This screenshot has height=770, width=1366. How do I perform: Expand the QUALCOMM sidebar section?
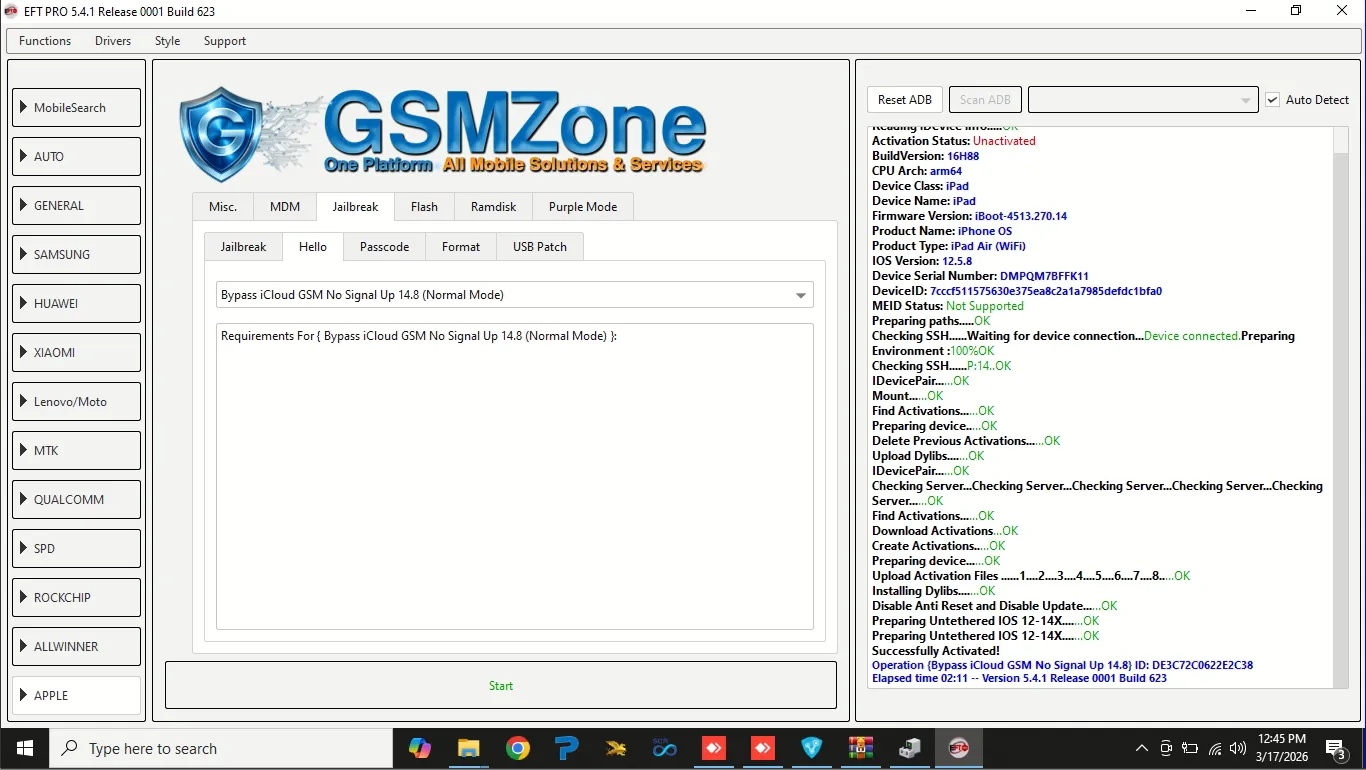(76, 500)
